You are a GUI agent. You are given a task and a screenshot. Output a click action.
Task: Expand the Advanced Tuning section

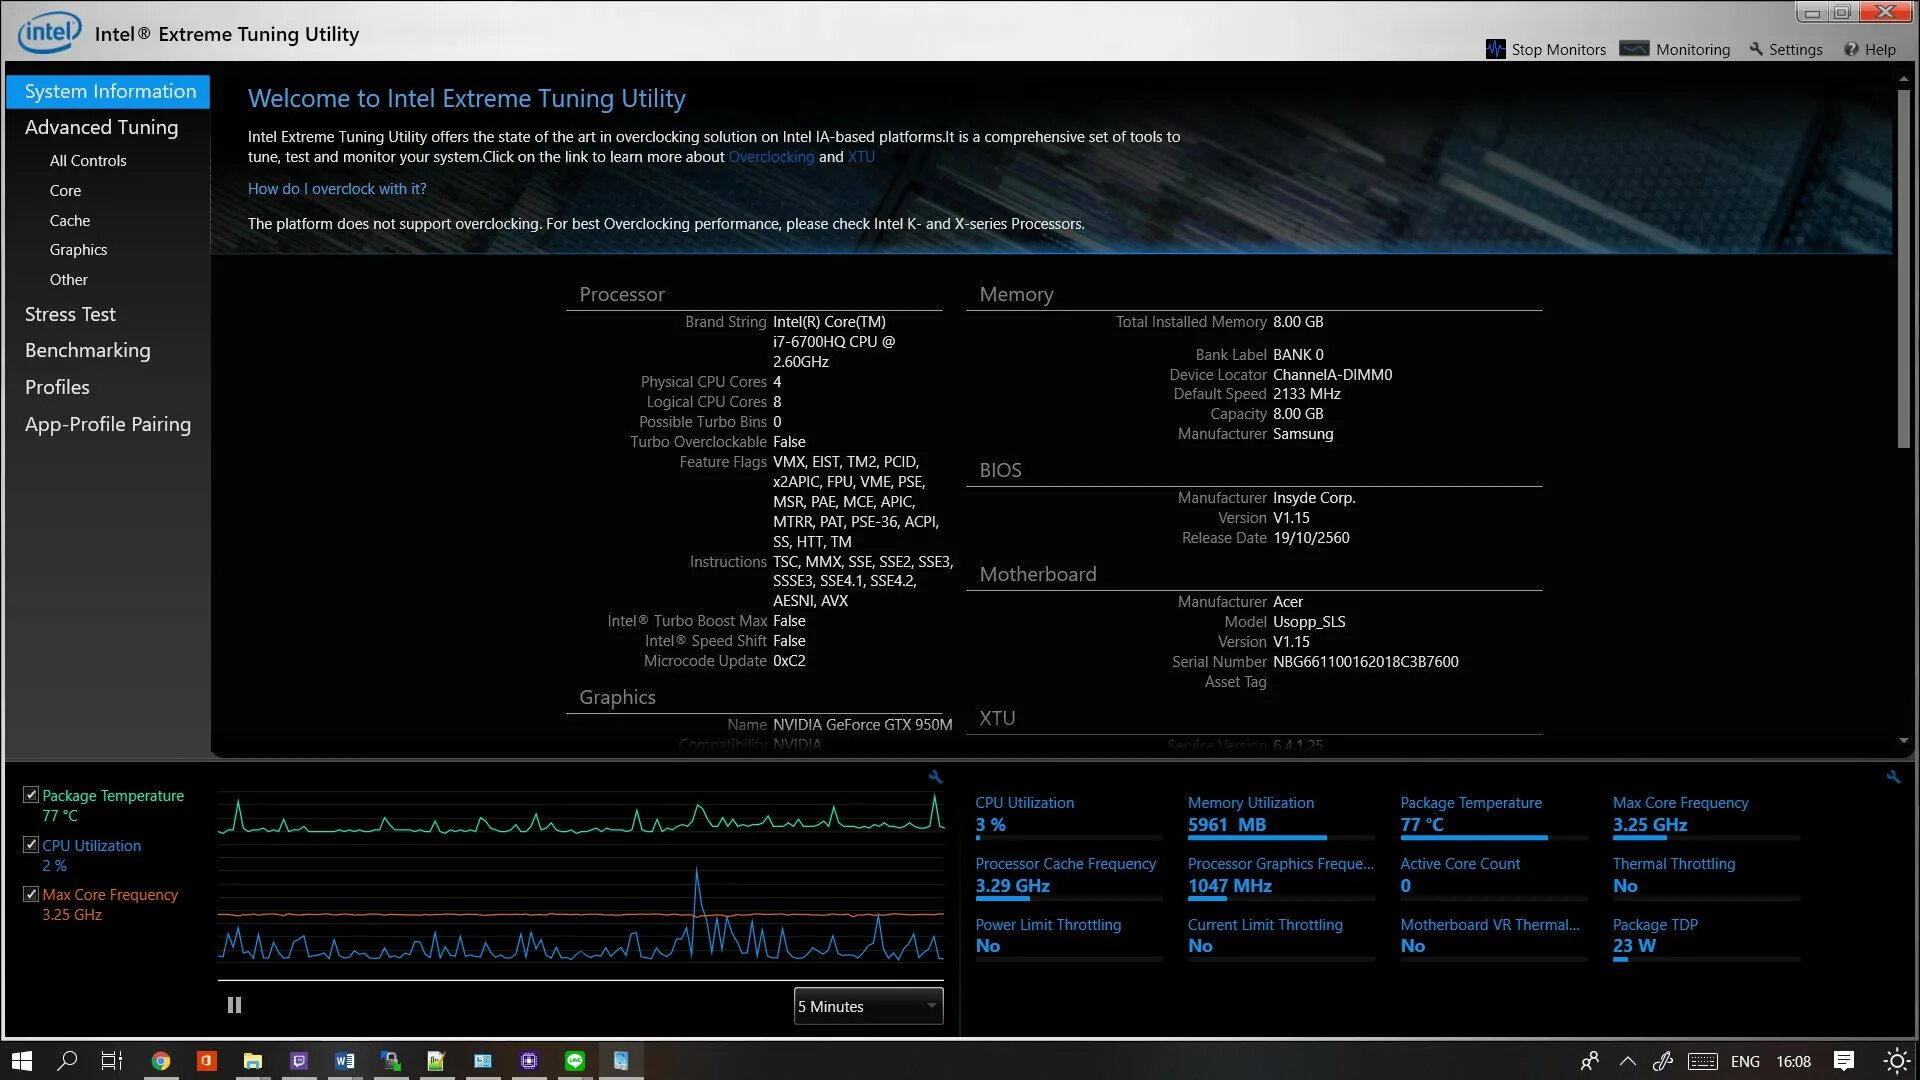pyautogui.click(x=101, y=127)
